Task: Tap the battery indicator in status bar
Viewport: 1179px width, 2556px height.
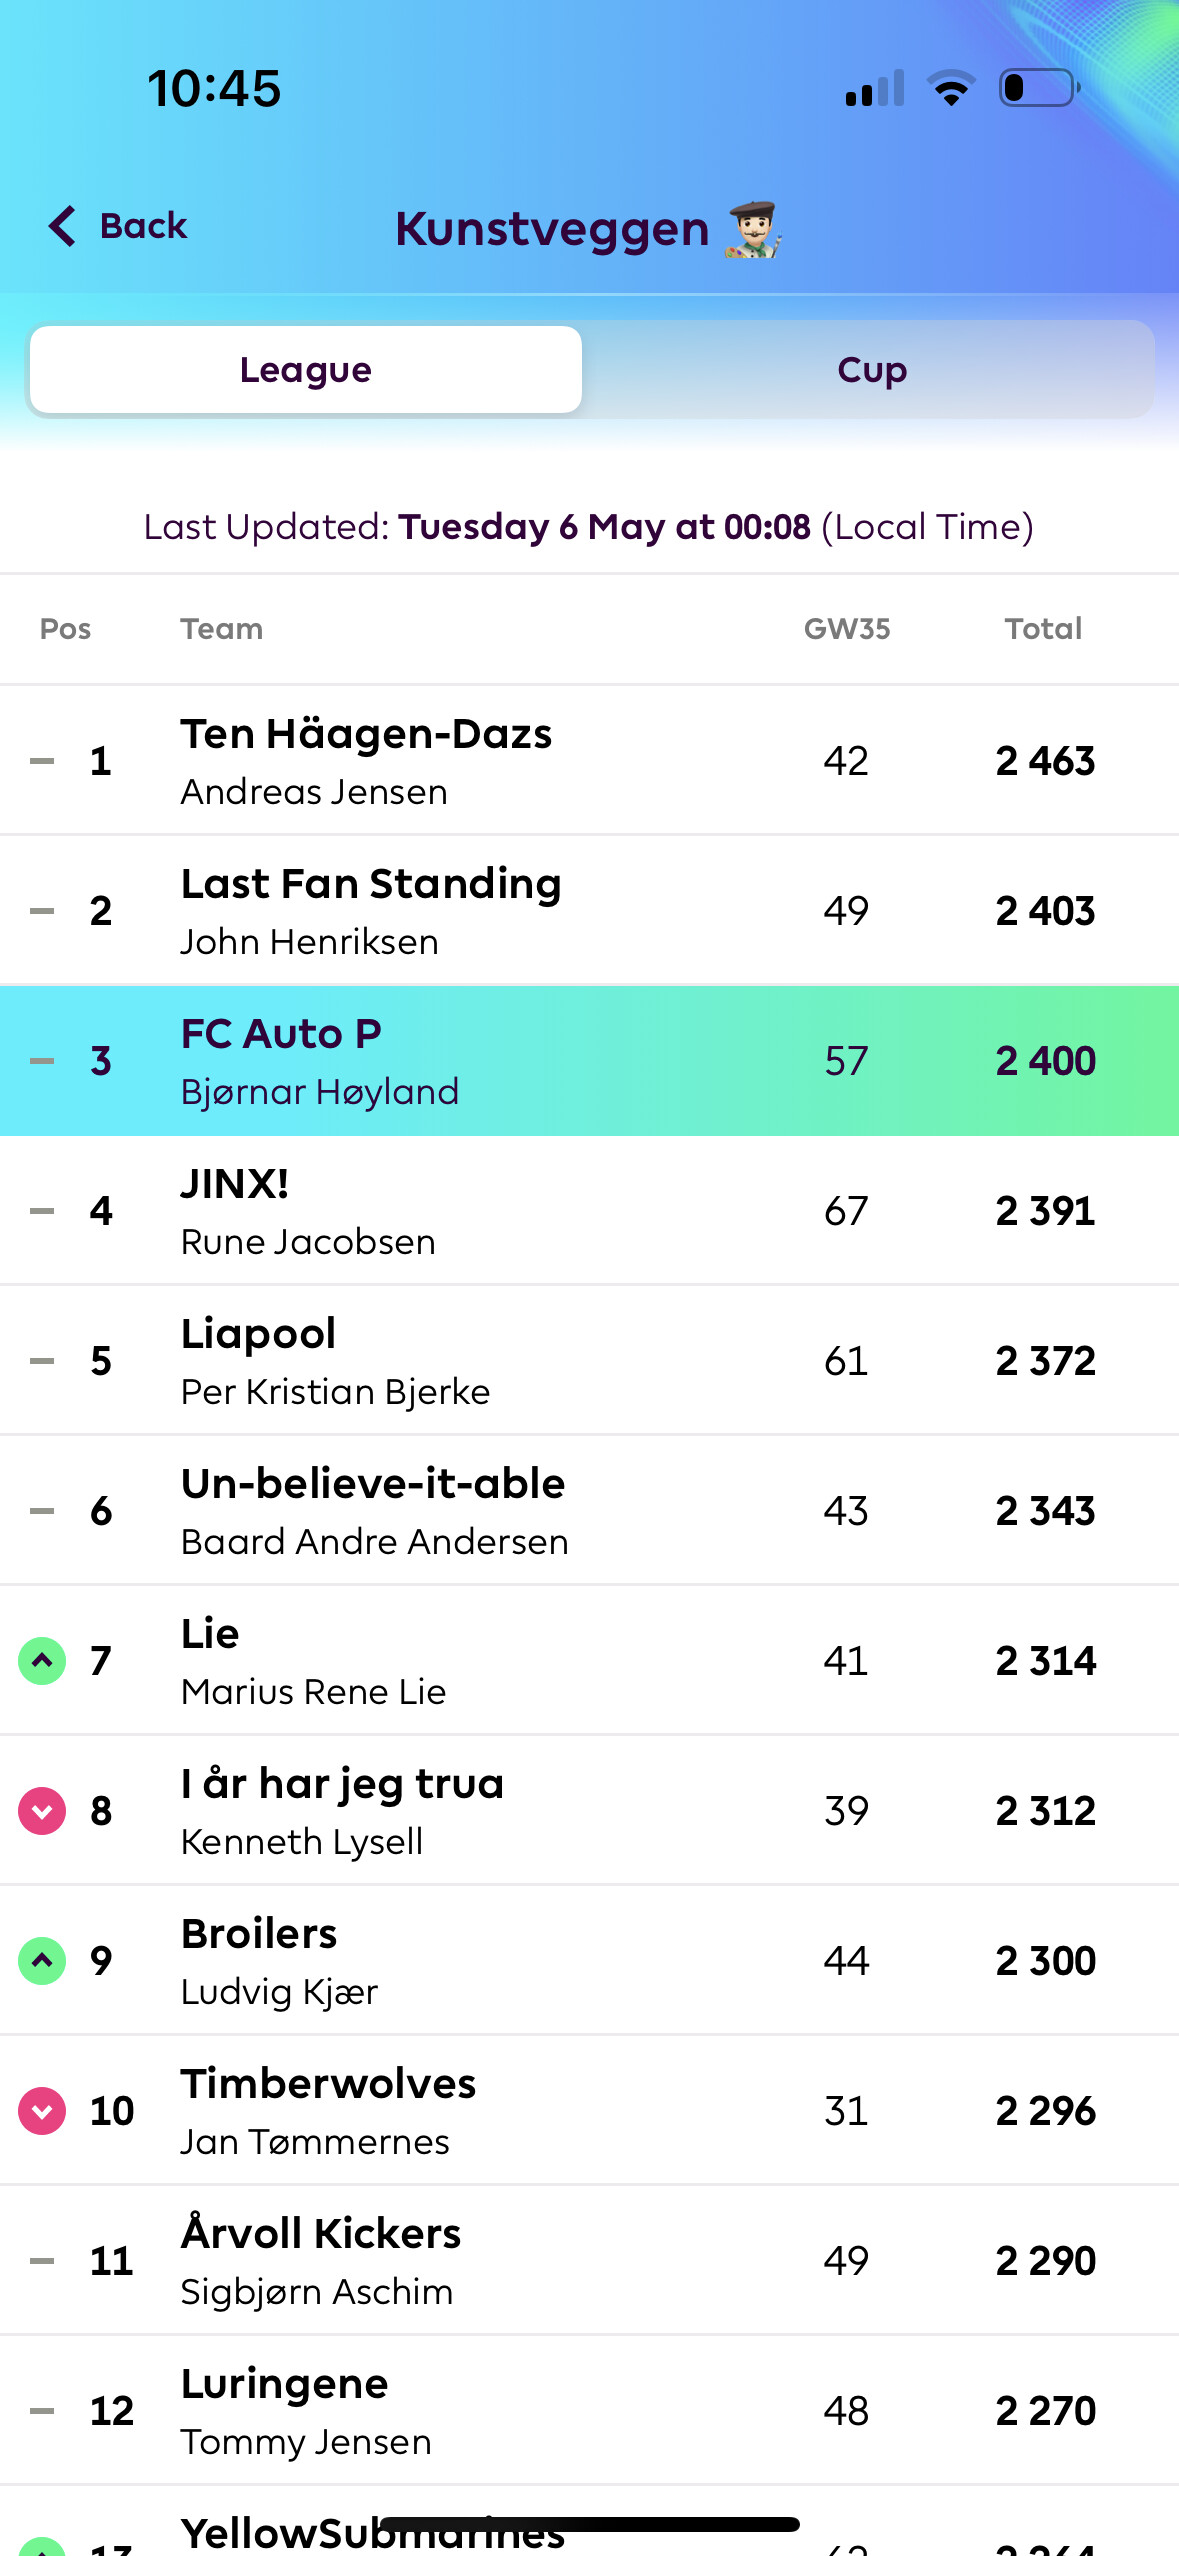Action: (x=1039, y=88)
